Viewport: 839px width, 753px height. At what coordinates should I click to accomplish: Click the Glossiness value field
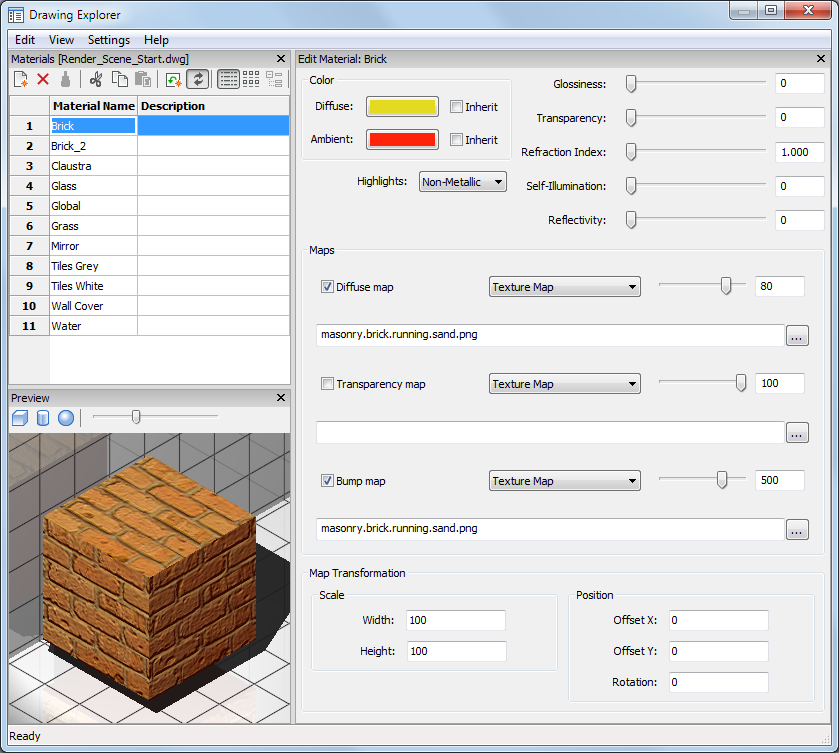tap(799, 83)
